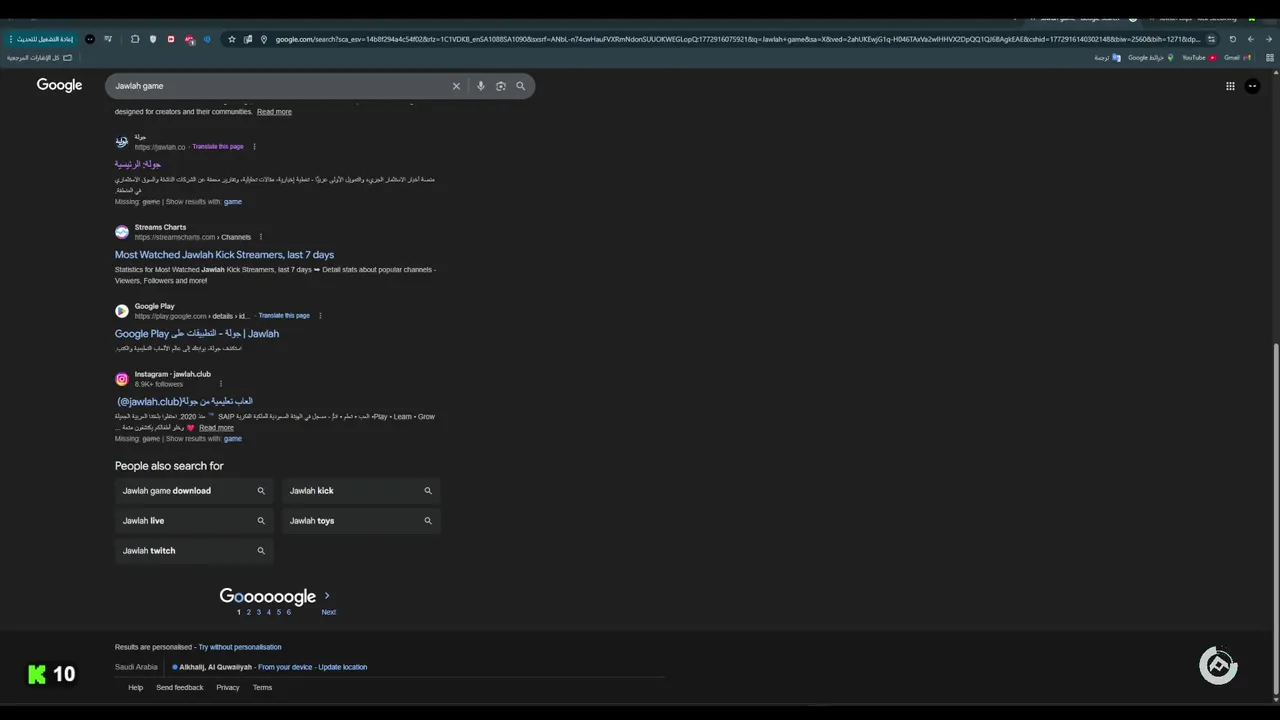
Task: Click the Streams Charts favicon
Action: tap(122, 232)
